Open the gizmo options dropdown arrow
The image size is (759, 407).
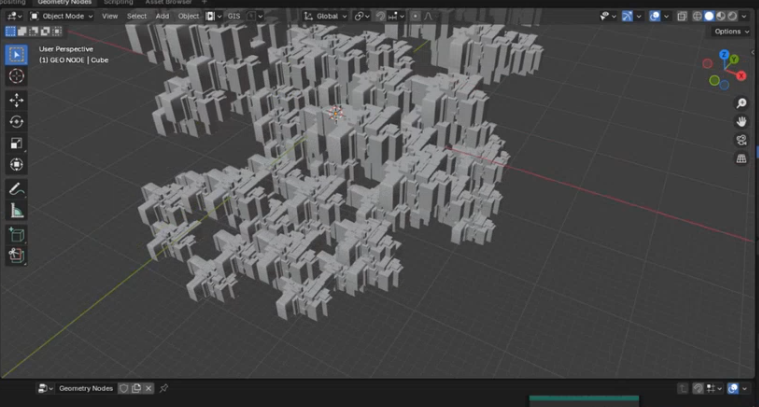[x=639, y=16]
